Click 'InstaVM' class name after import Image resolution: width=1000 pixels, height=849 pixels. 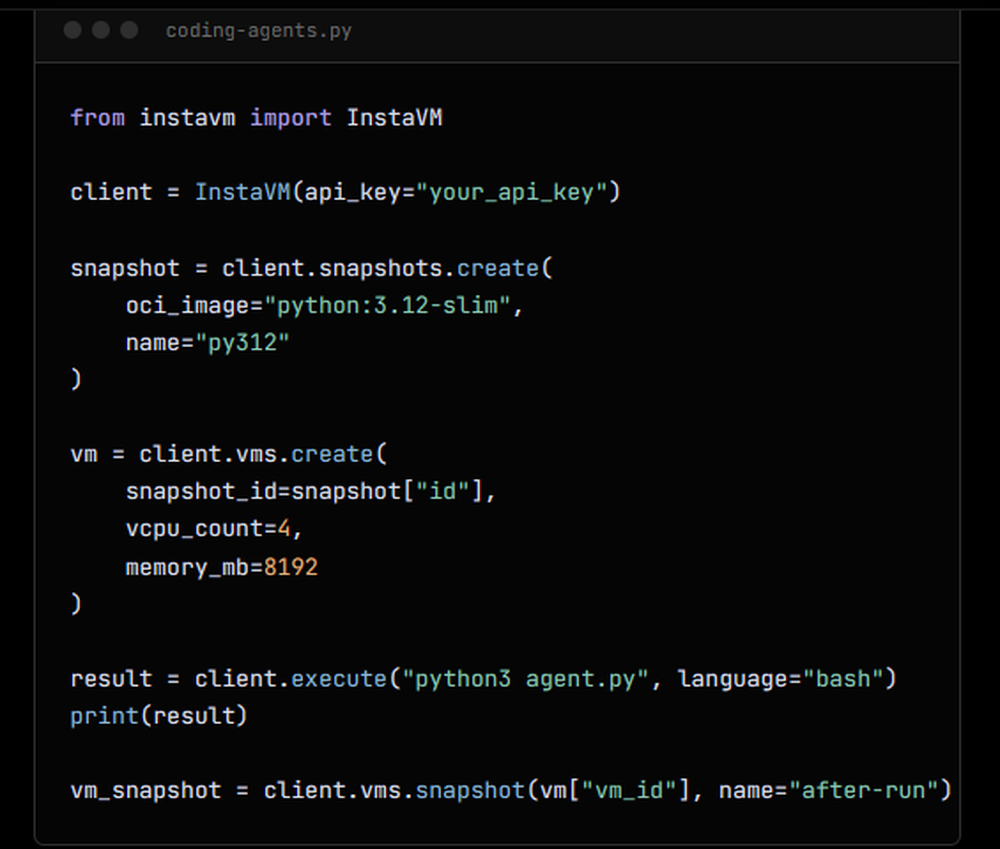click(x=394, y=117)
